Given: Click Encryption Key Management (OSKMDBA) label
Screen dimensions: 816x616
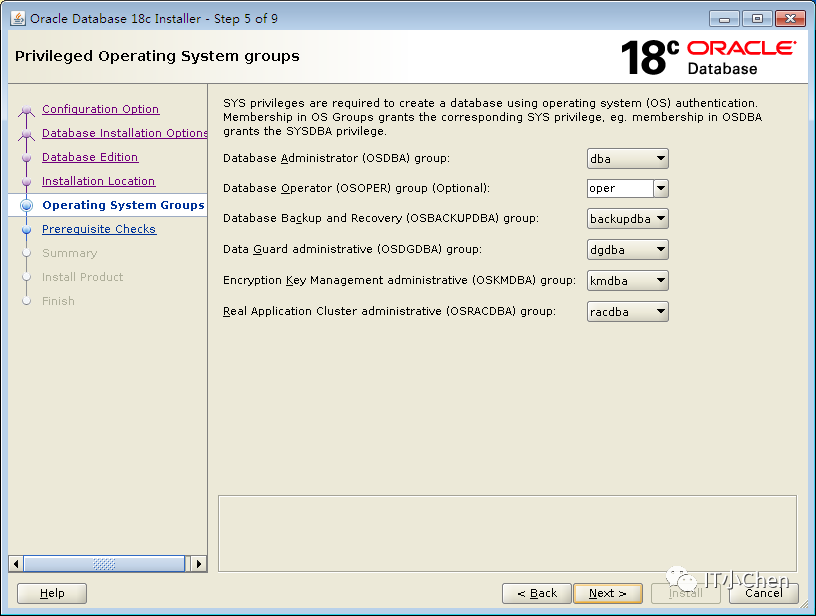Looking at the screenshot, I should [399, 280].
